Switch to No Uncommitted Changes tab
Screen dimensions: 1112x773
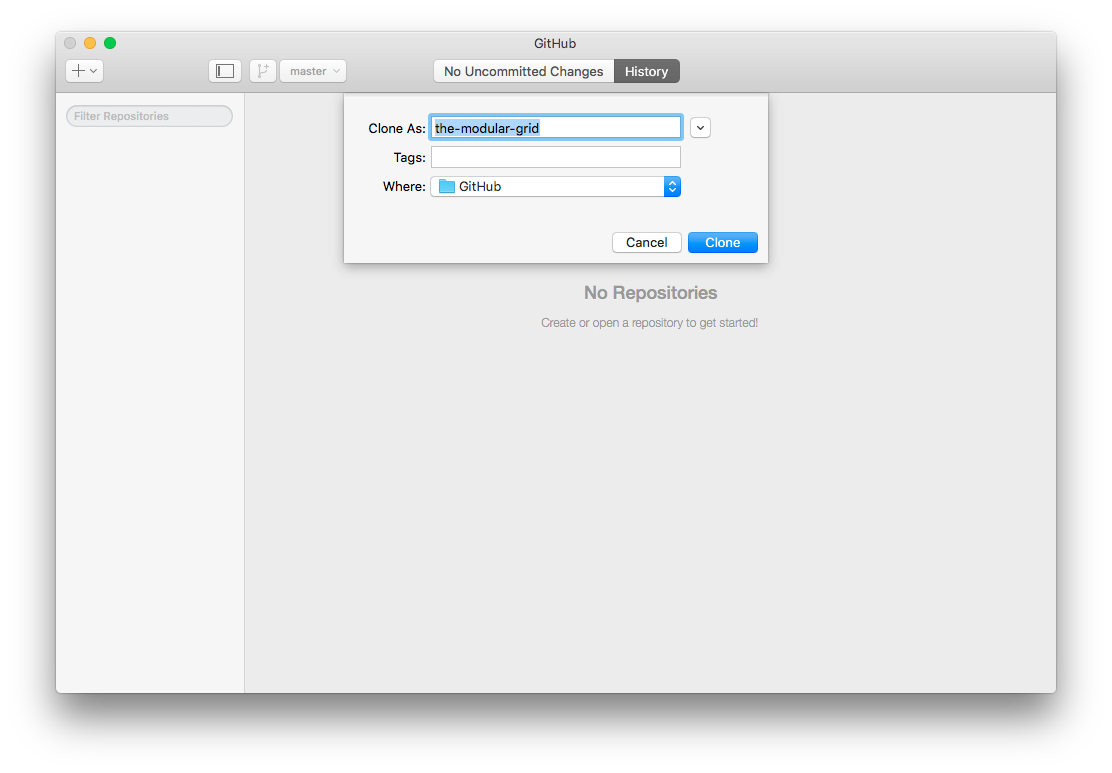(523, 71)
